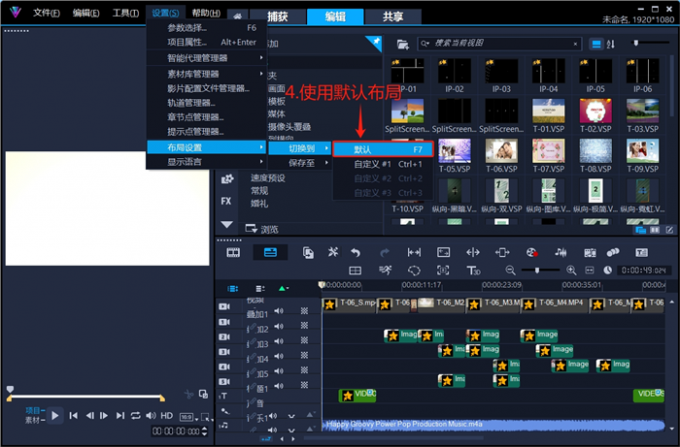Switch to timeline view

[270, 252]
